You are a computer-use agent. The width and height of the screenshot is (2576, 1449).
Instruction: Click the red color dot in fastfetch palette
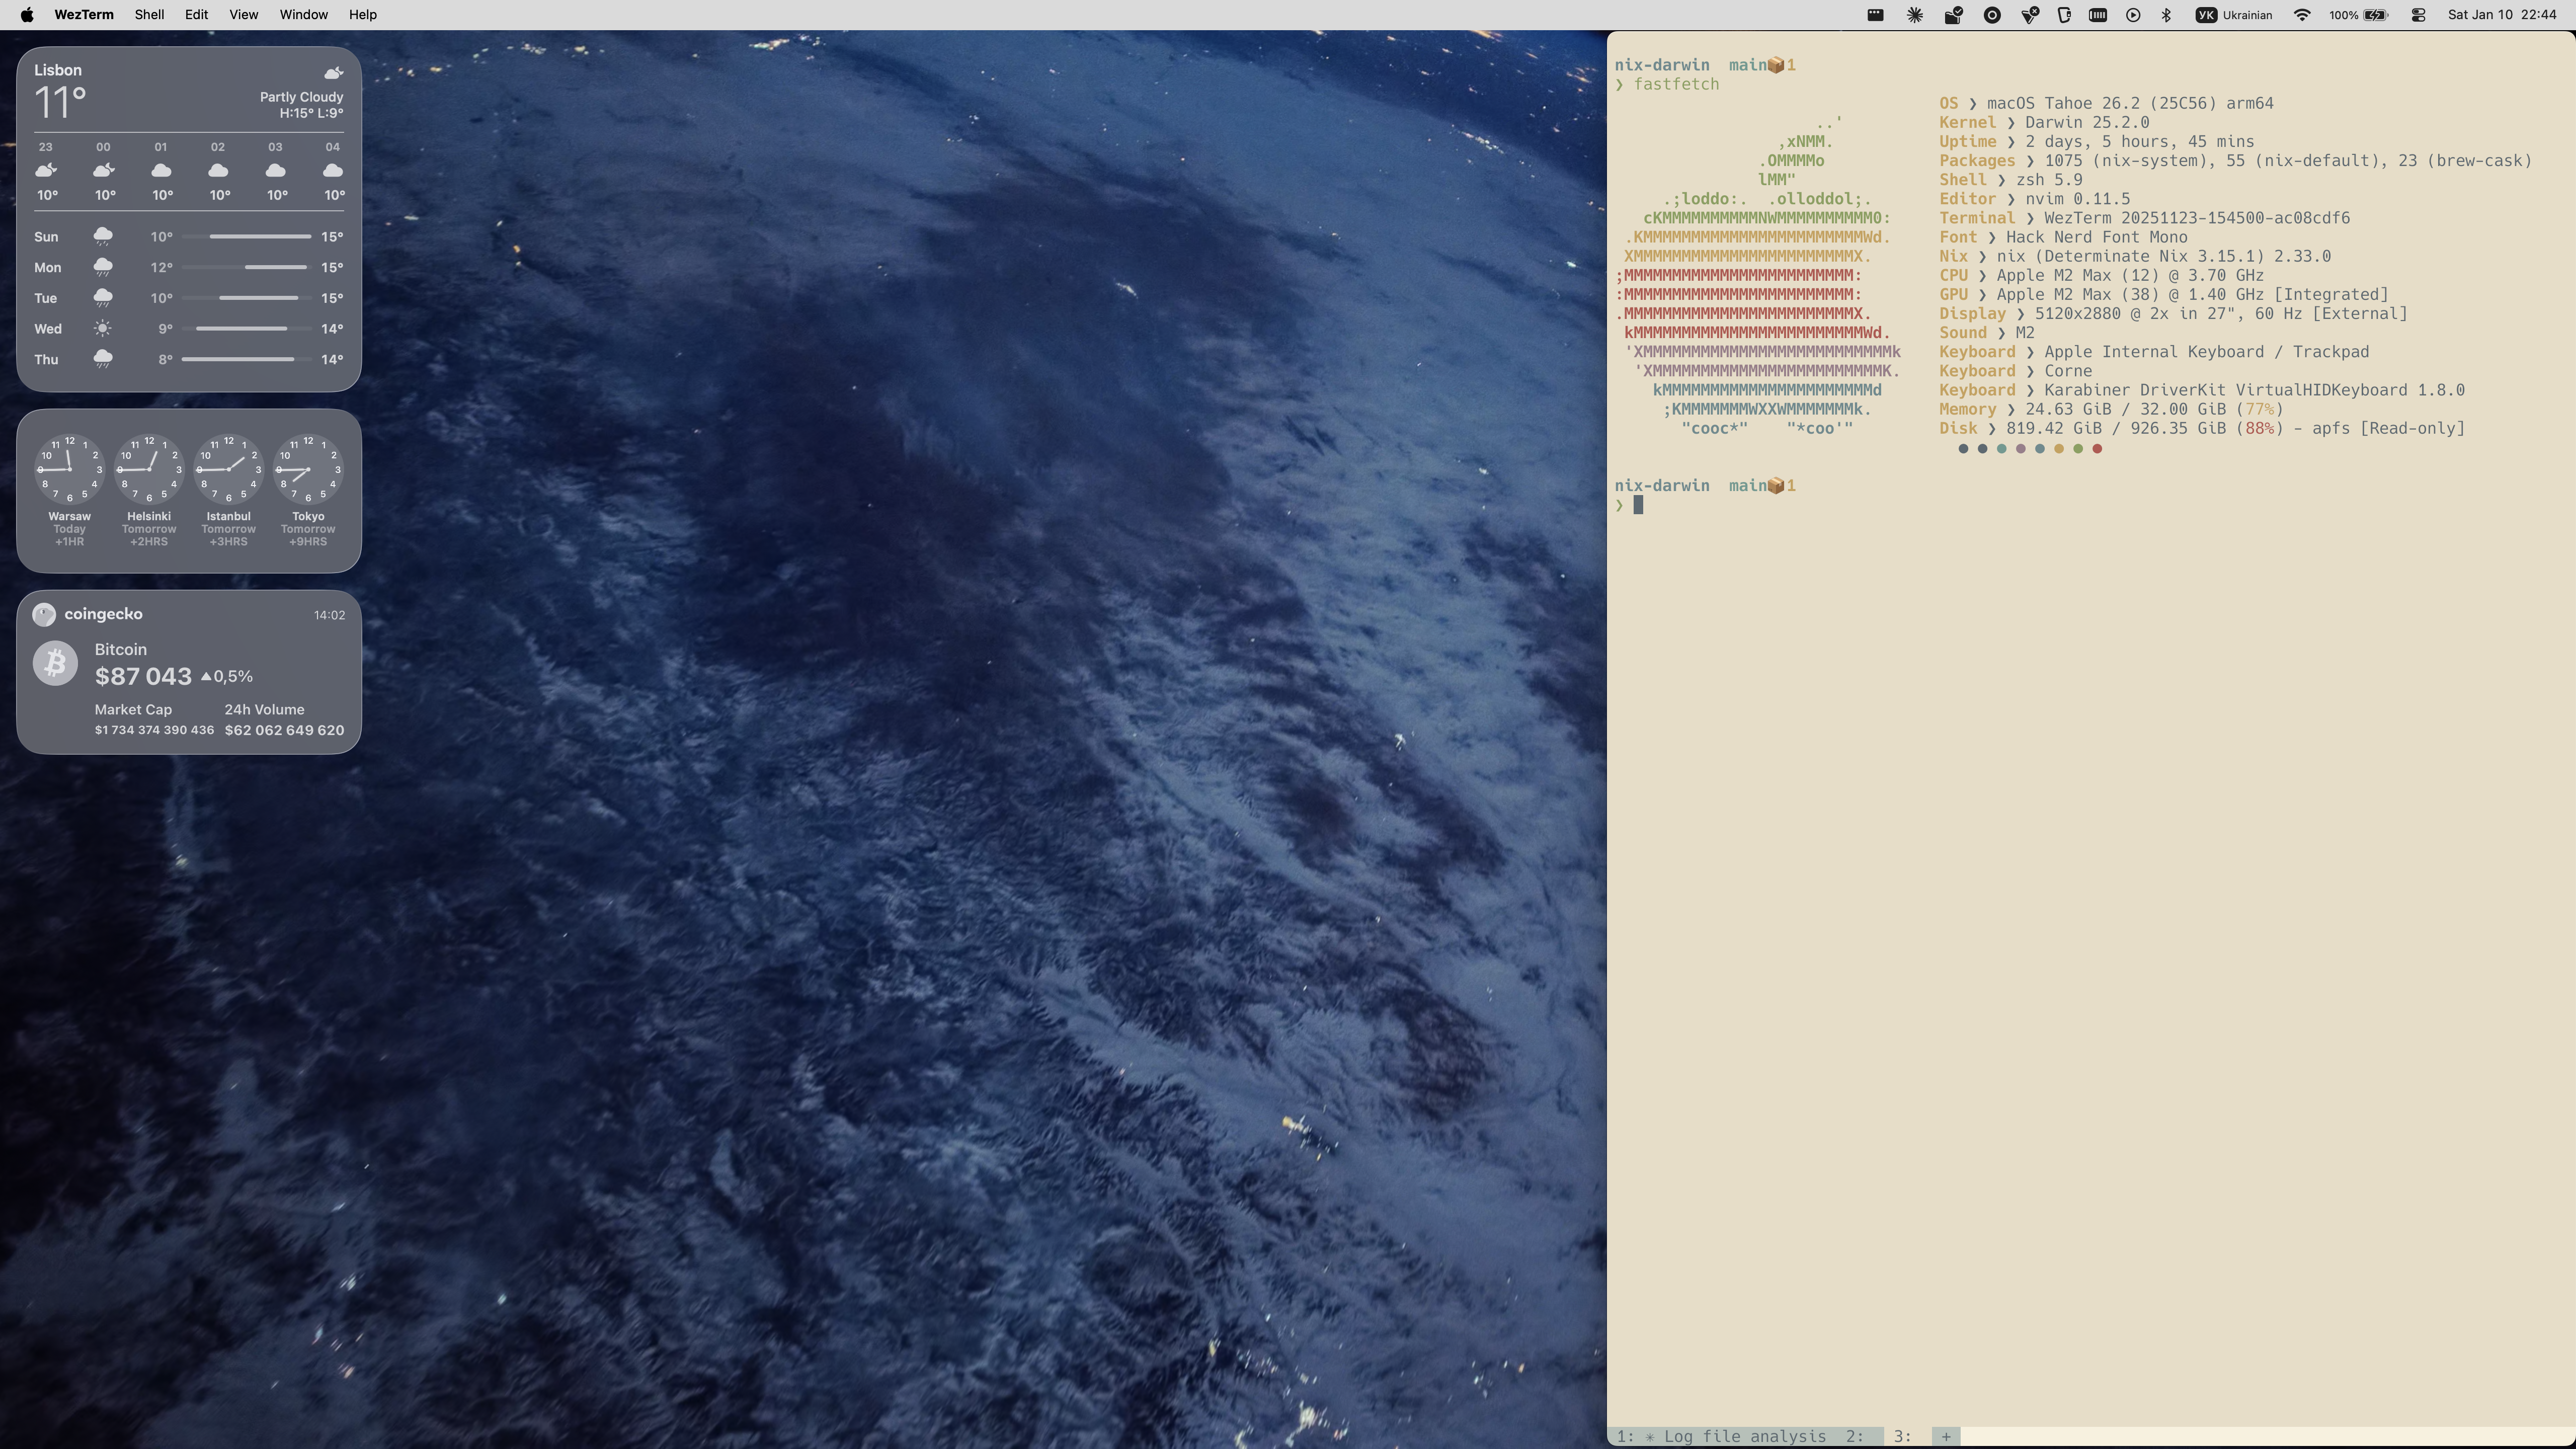(x=2097, y=449)
